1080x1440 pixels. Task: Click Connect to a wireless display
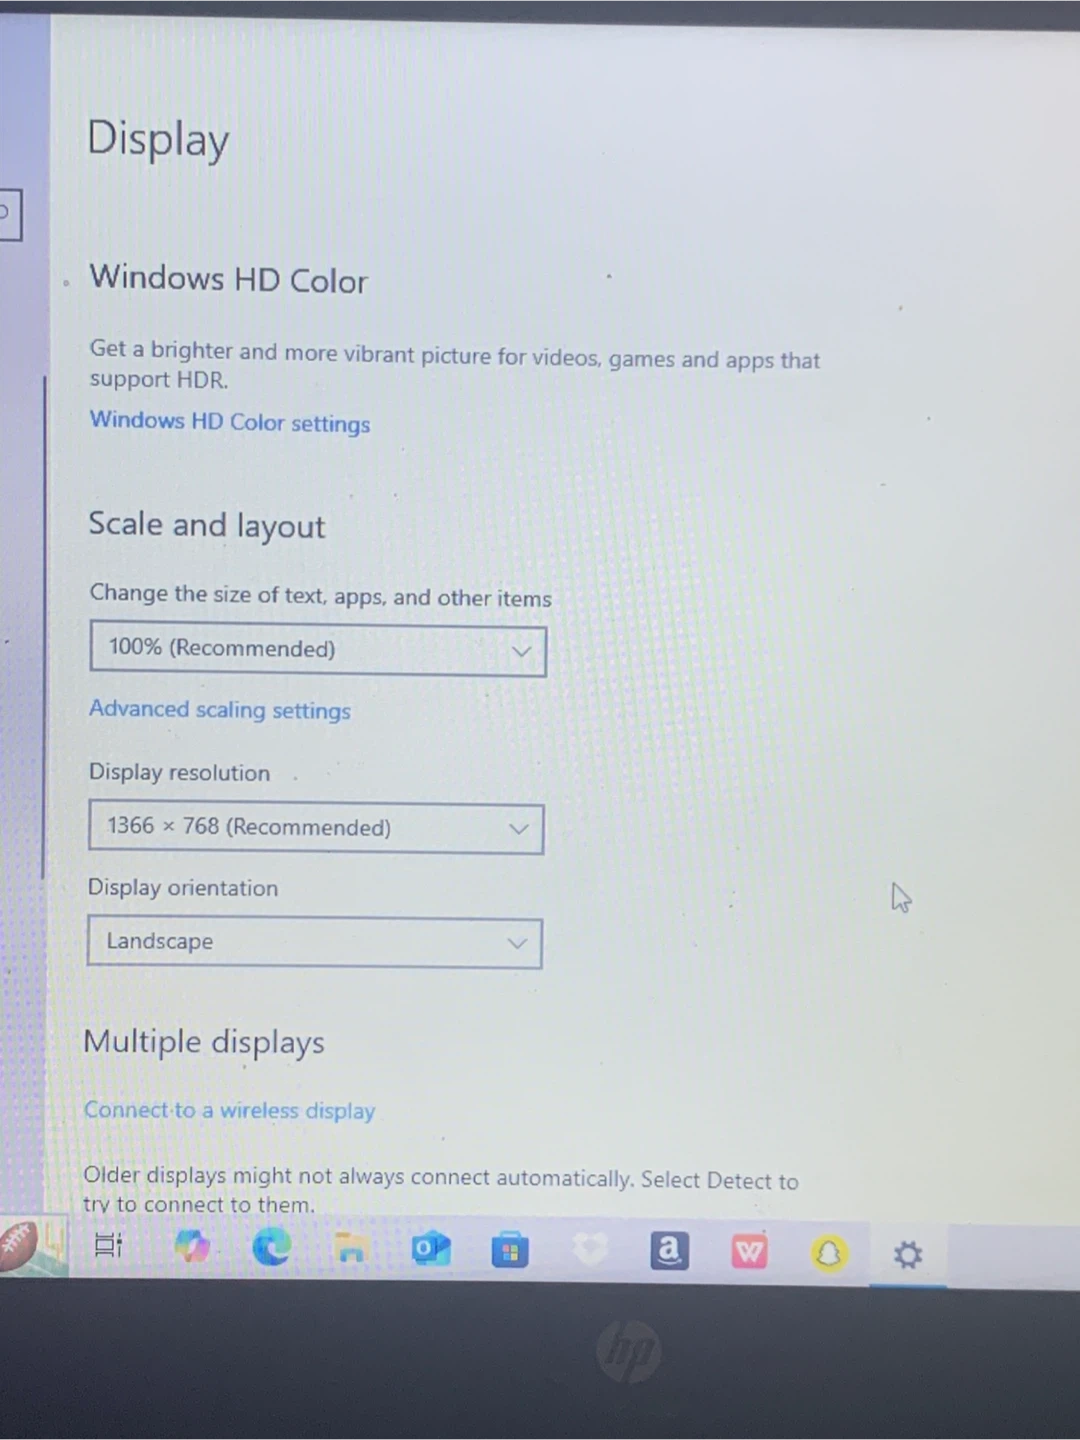click(x=229, y=1111)
